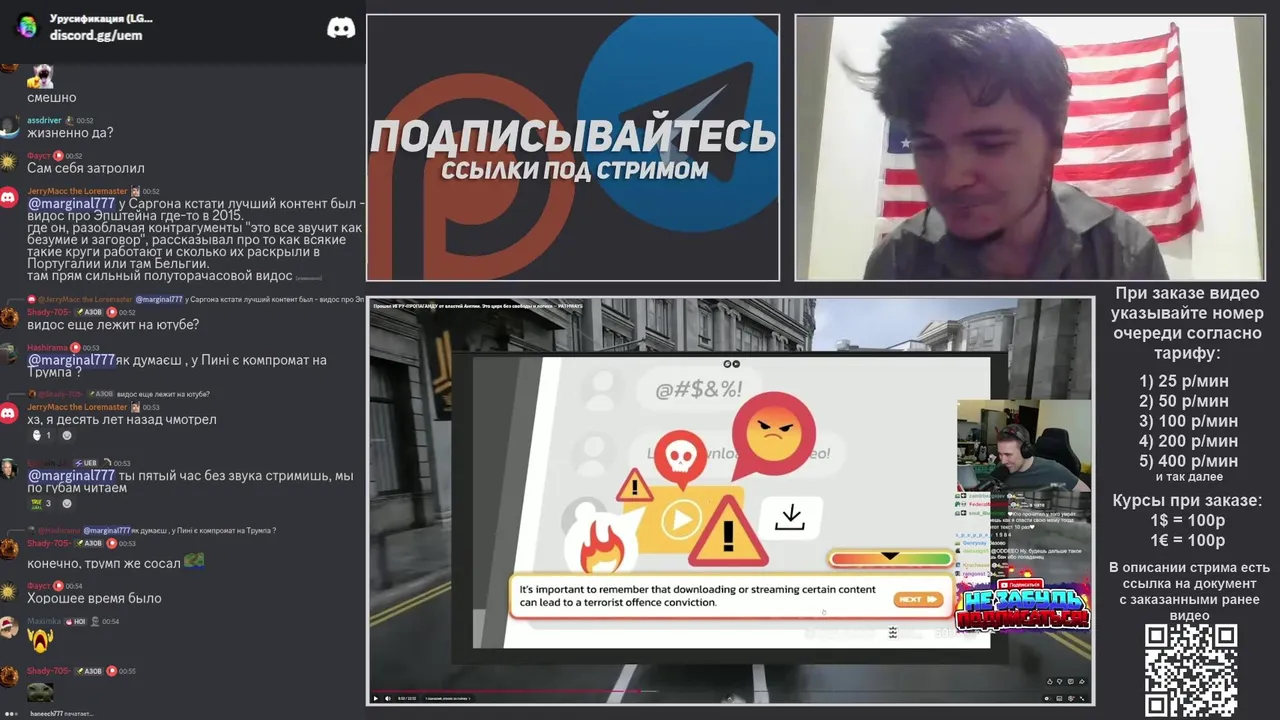
Task: Click the tariff line 1) 25 р/мин
Action: 1184,381
